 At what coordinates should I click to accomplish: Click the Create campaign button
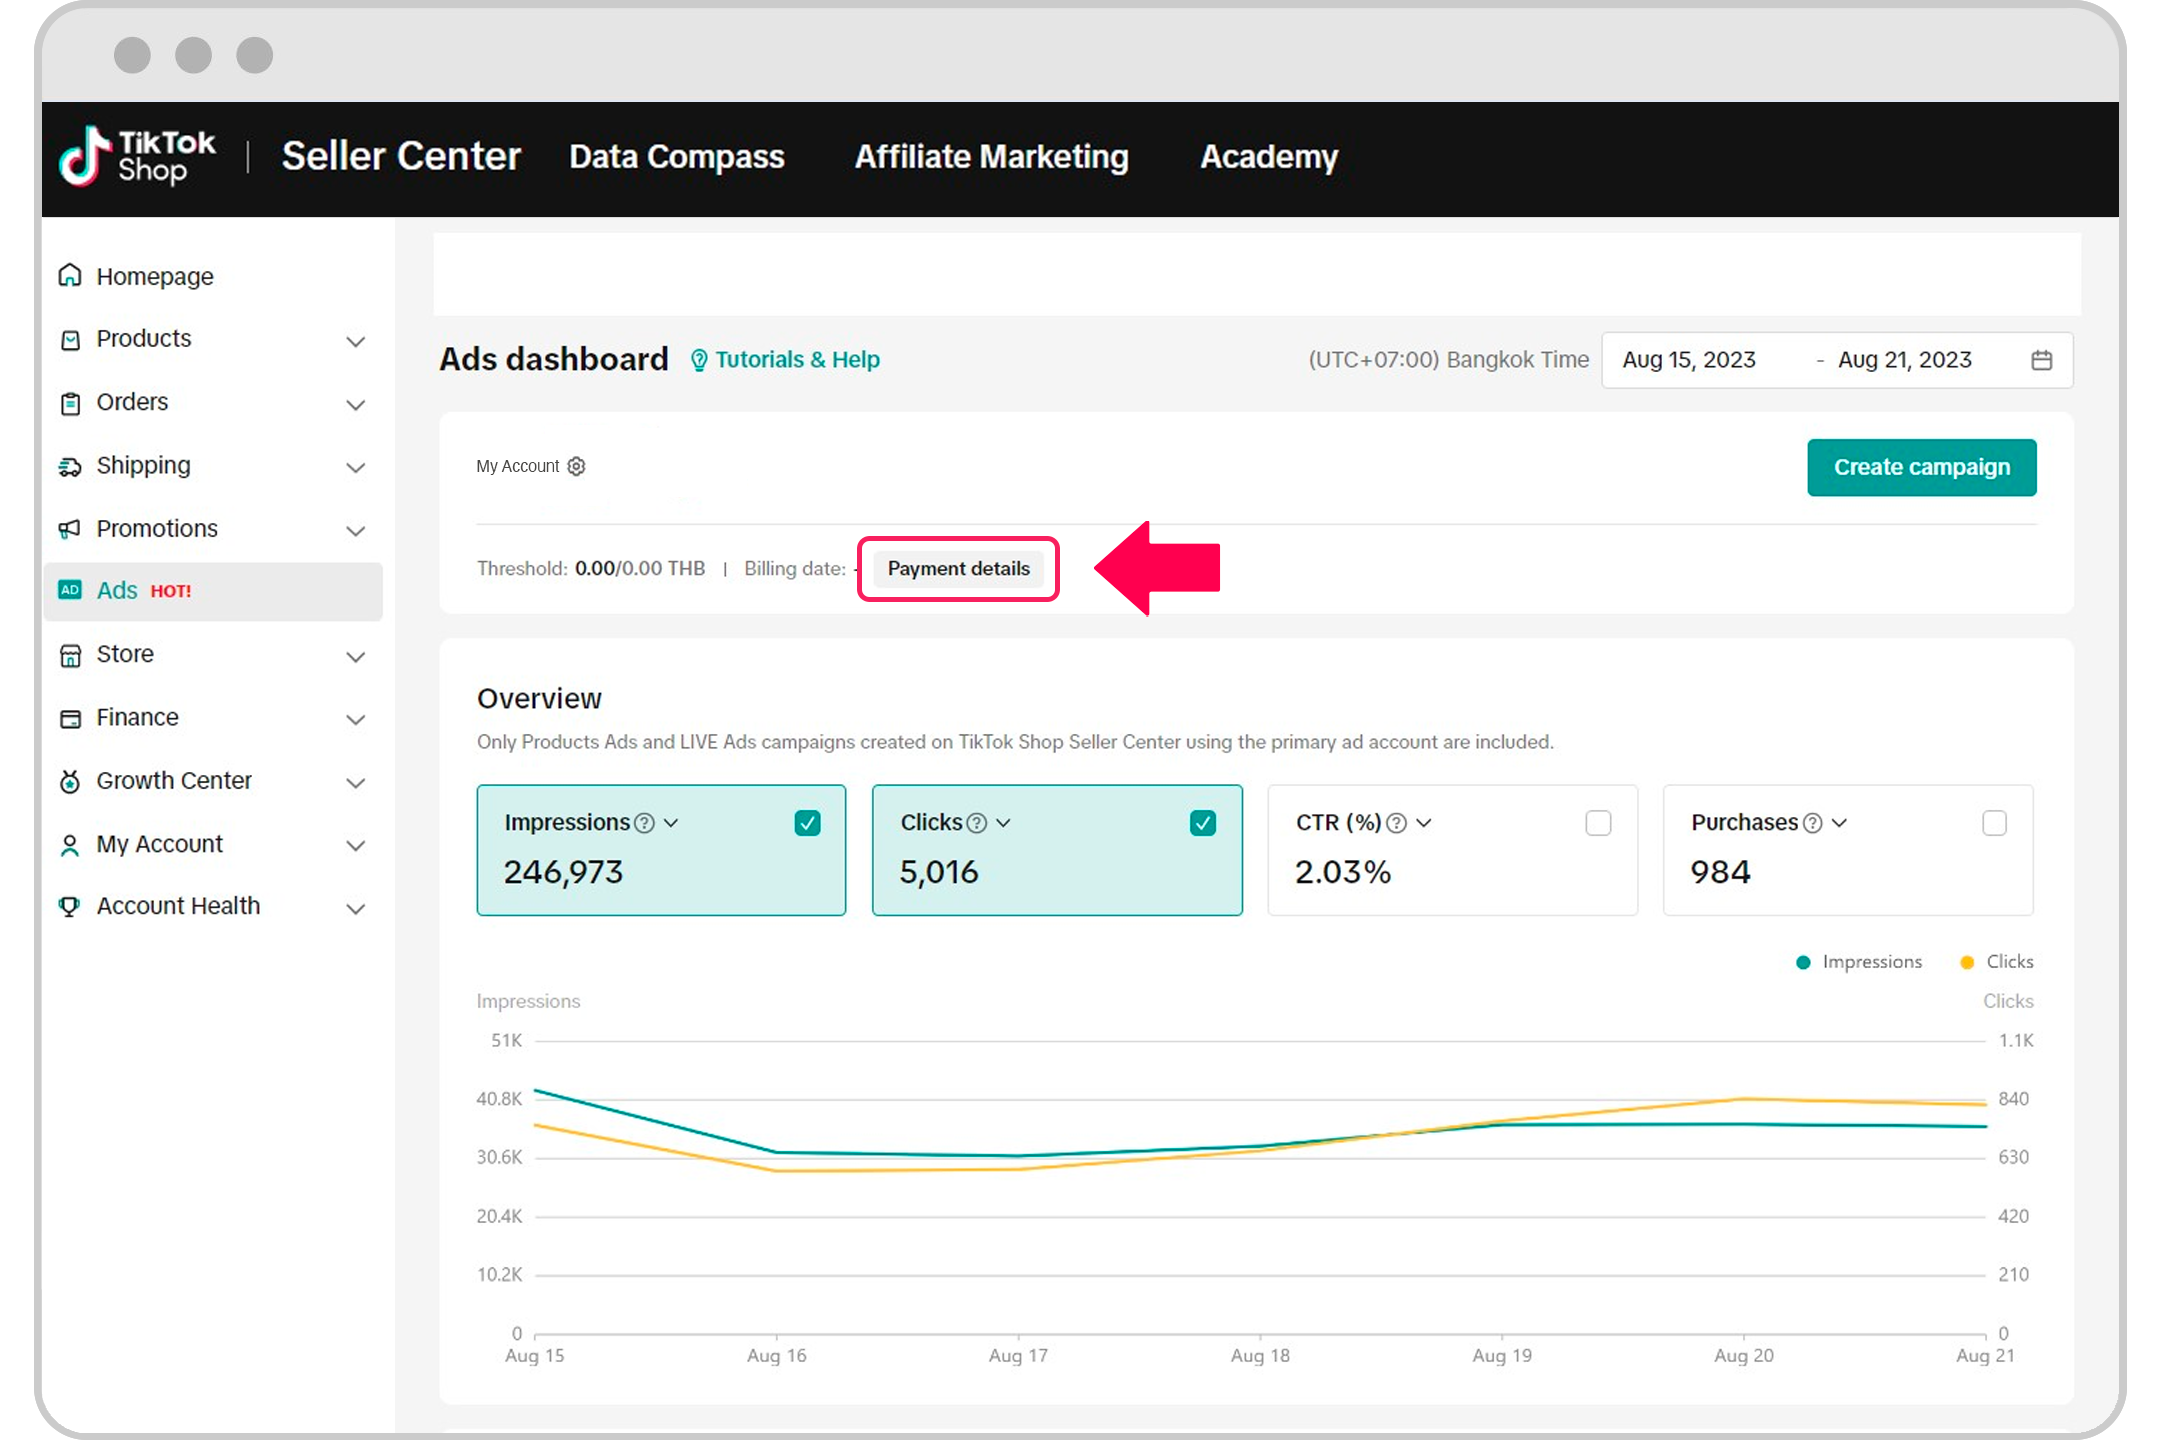point(1921,467)
